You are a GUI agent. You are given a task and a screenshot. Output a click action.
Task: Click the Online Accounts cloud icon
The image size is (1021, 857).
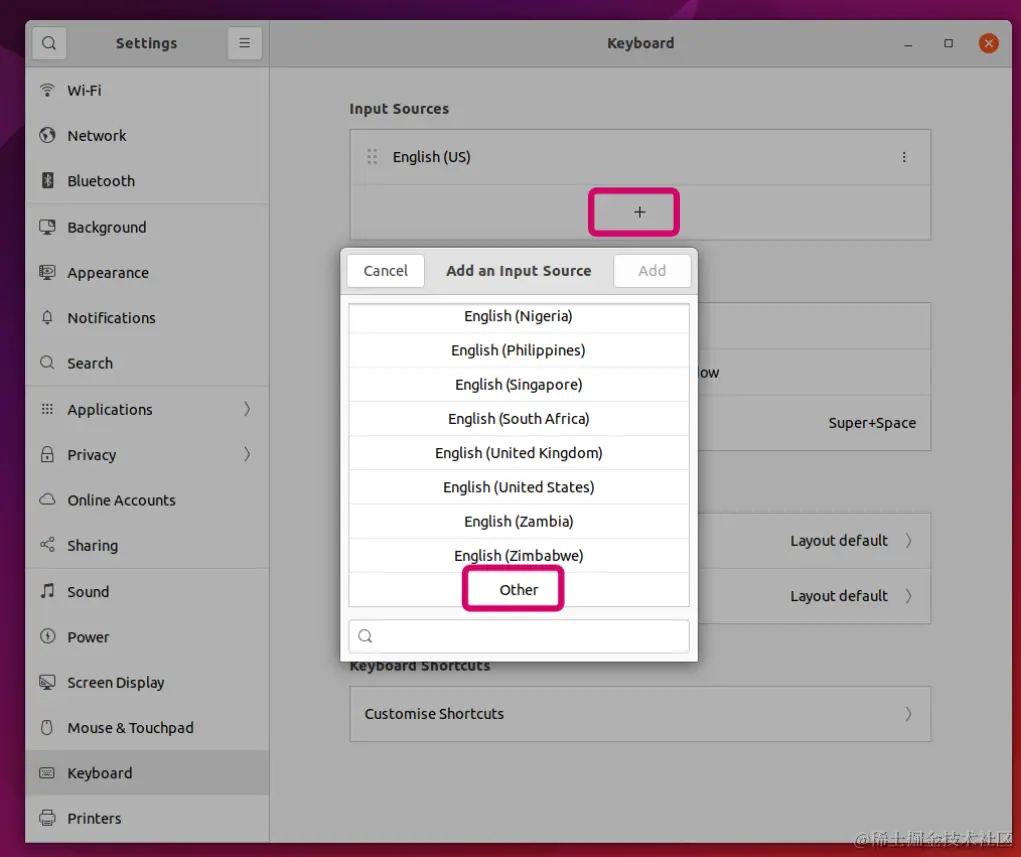click(47, 499)
